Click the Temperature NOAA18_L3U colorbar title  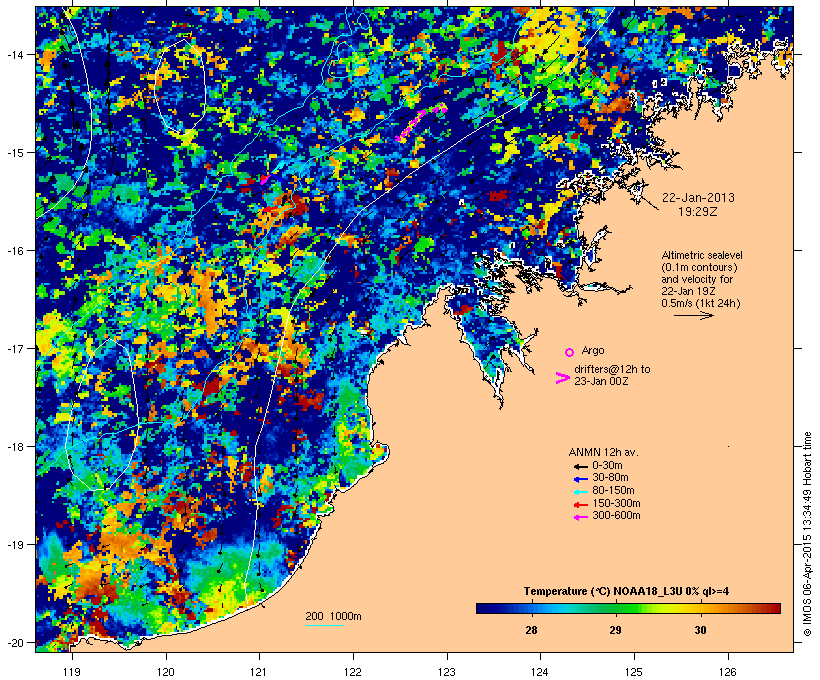tap(627, 592)
